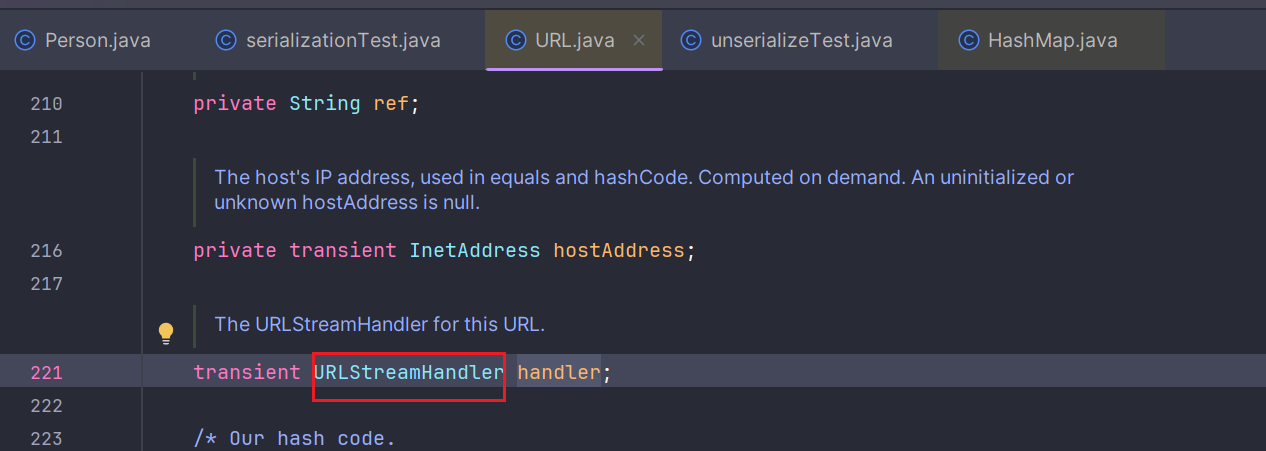This screenshot has width=1266, height=451.
Task: Click the handler field name
Action: click(x=558, y=373)
